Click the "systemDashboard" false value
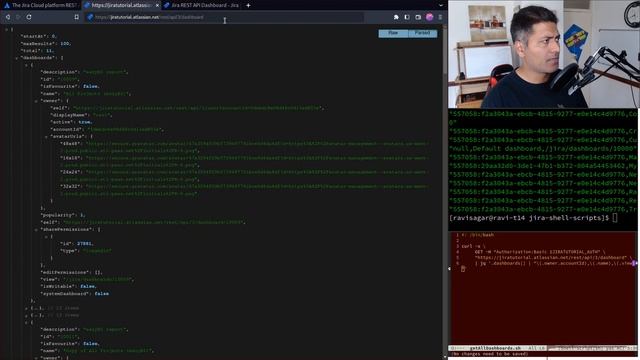 pos(101,293)
